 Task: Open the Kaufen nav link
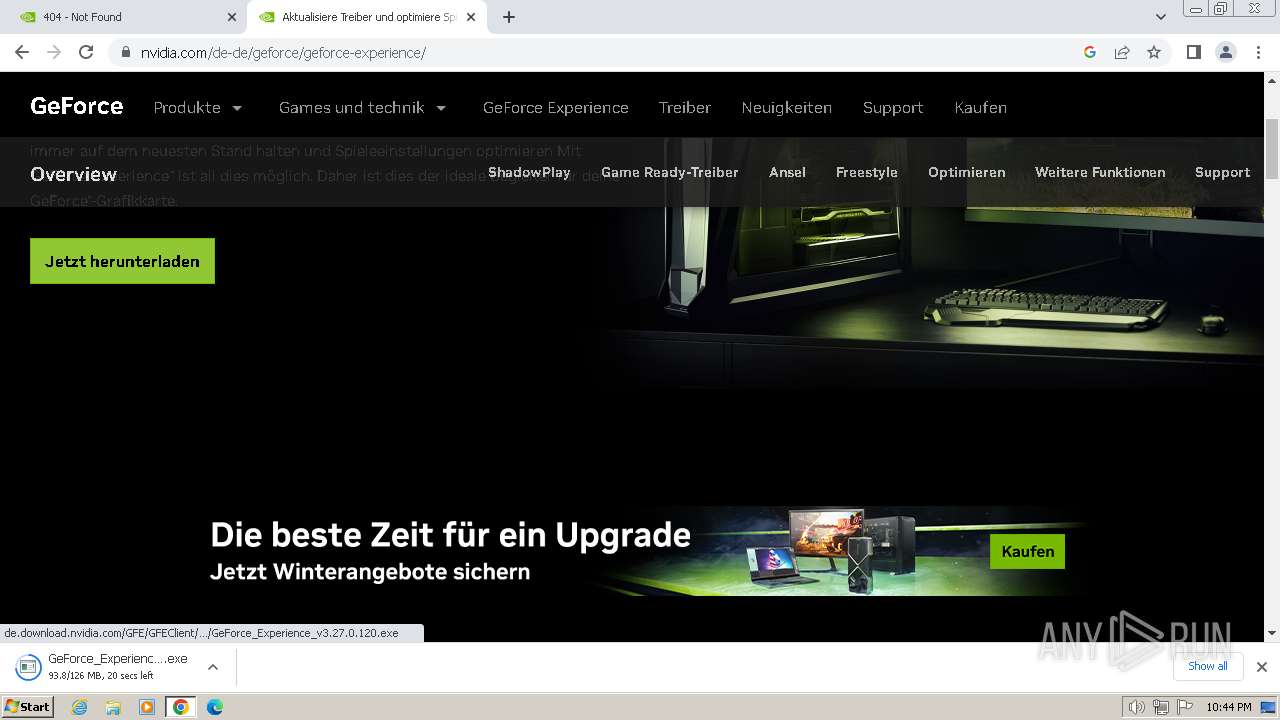981,107
